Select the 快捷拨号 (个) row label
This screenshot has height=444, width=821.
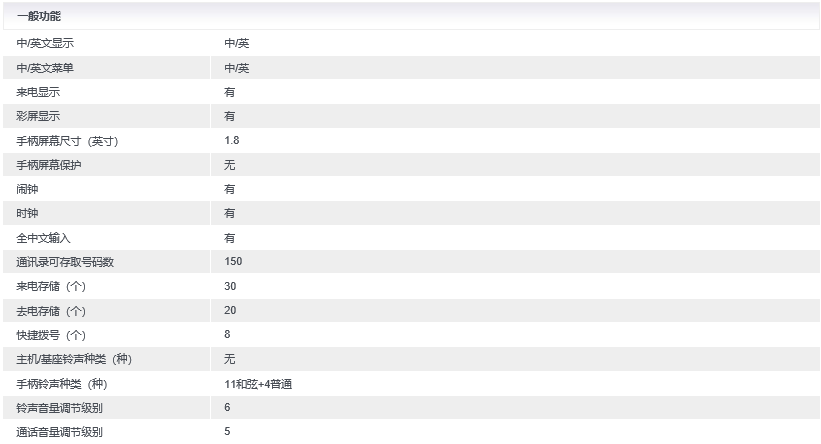click(51, 335)
